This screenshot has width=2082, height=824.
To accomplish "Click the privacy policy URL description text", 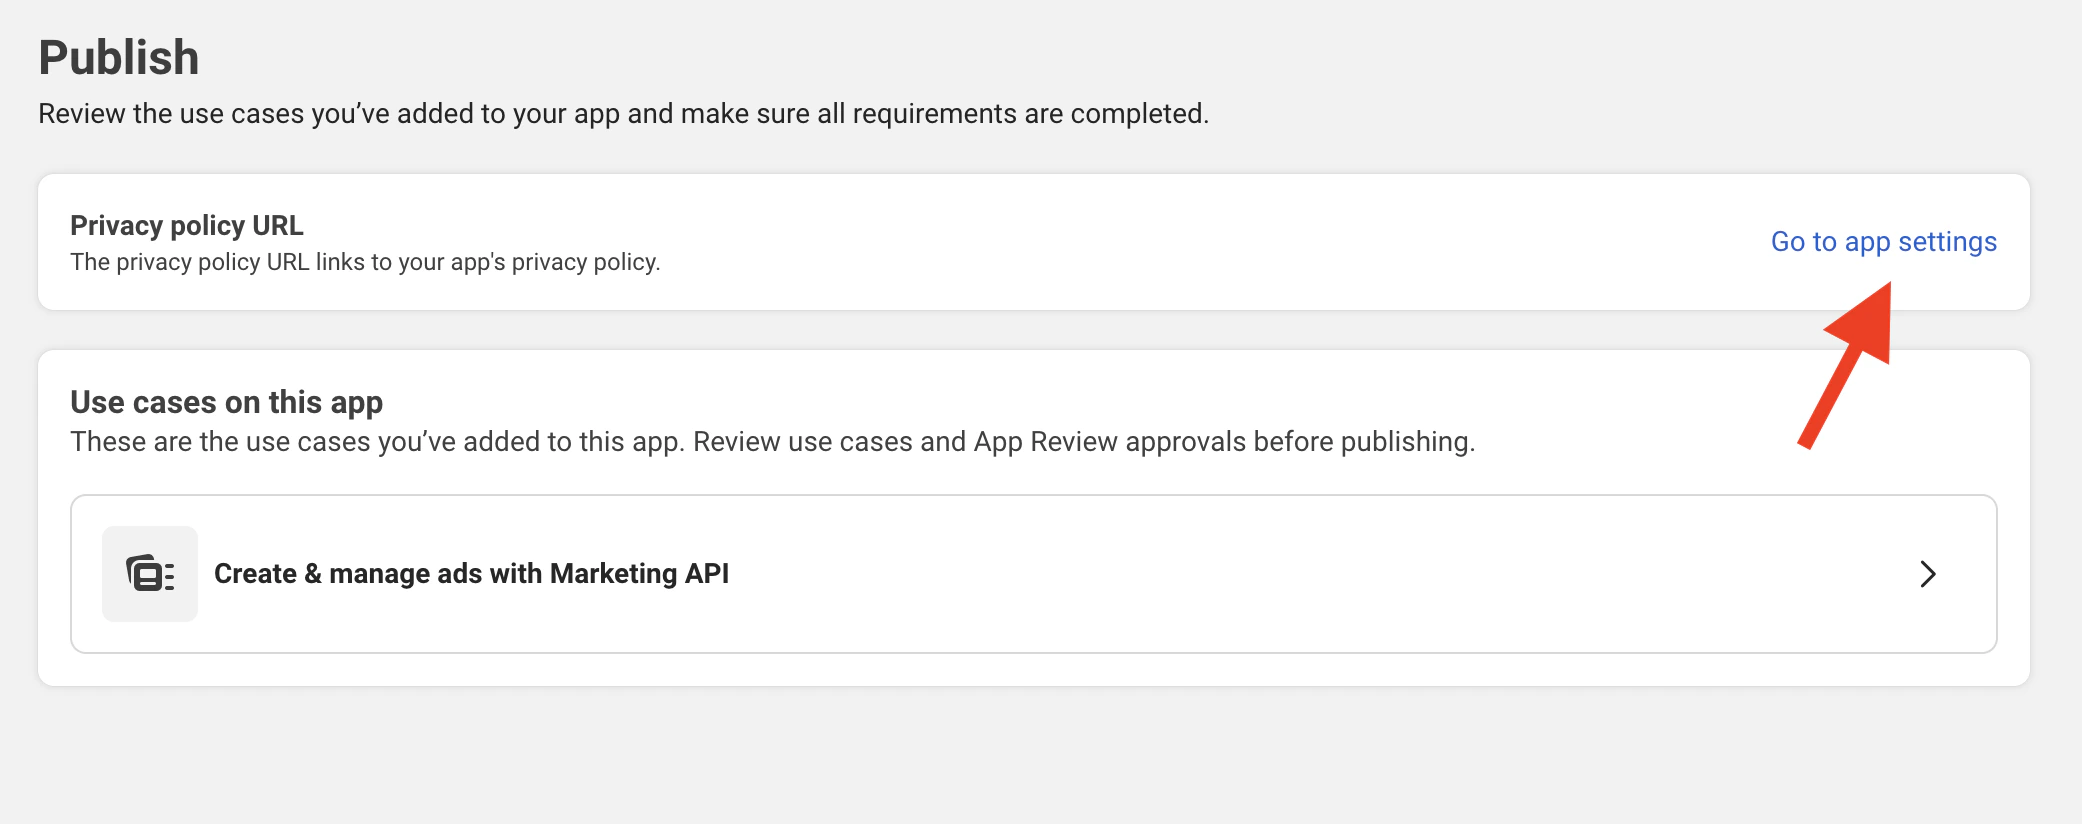I will tap(365, 262).
